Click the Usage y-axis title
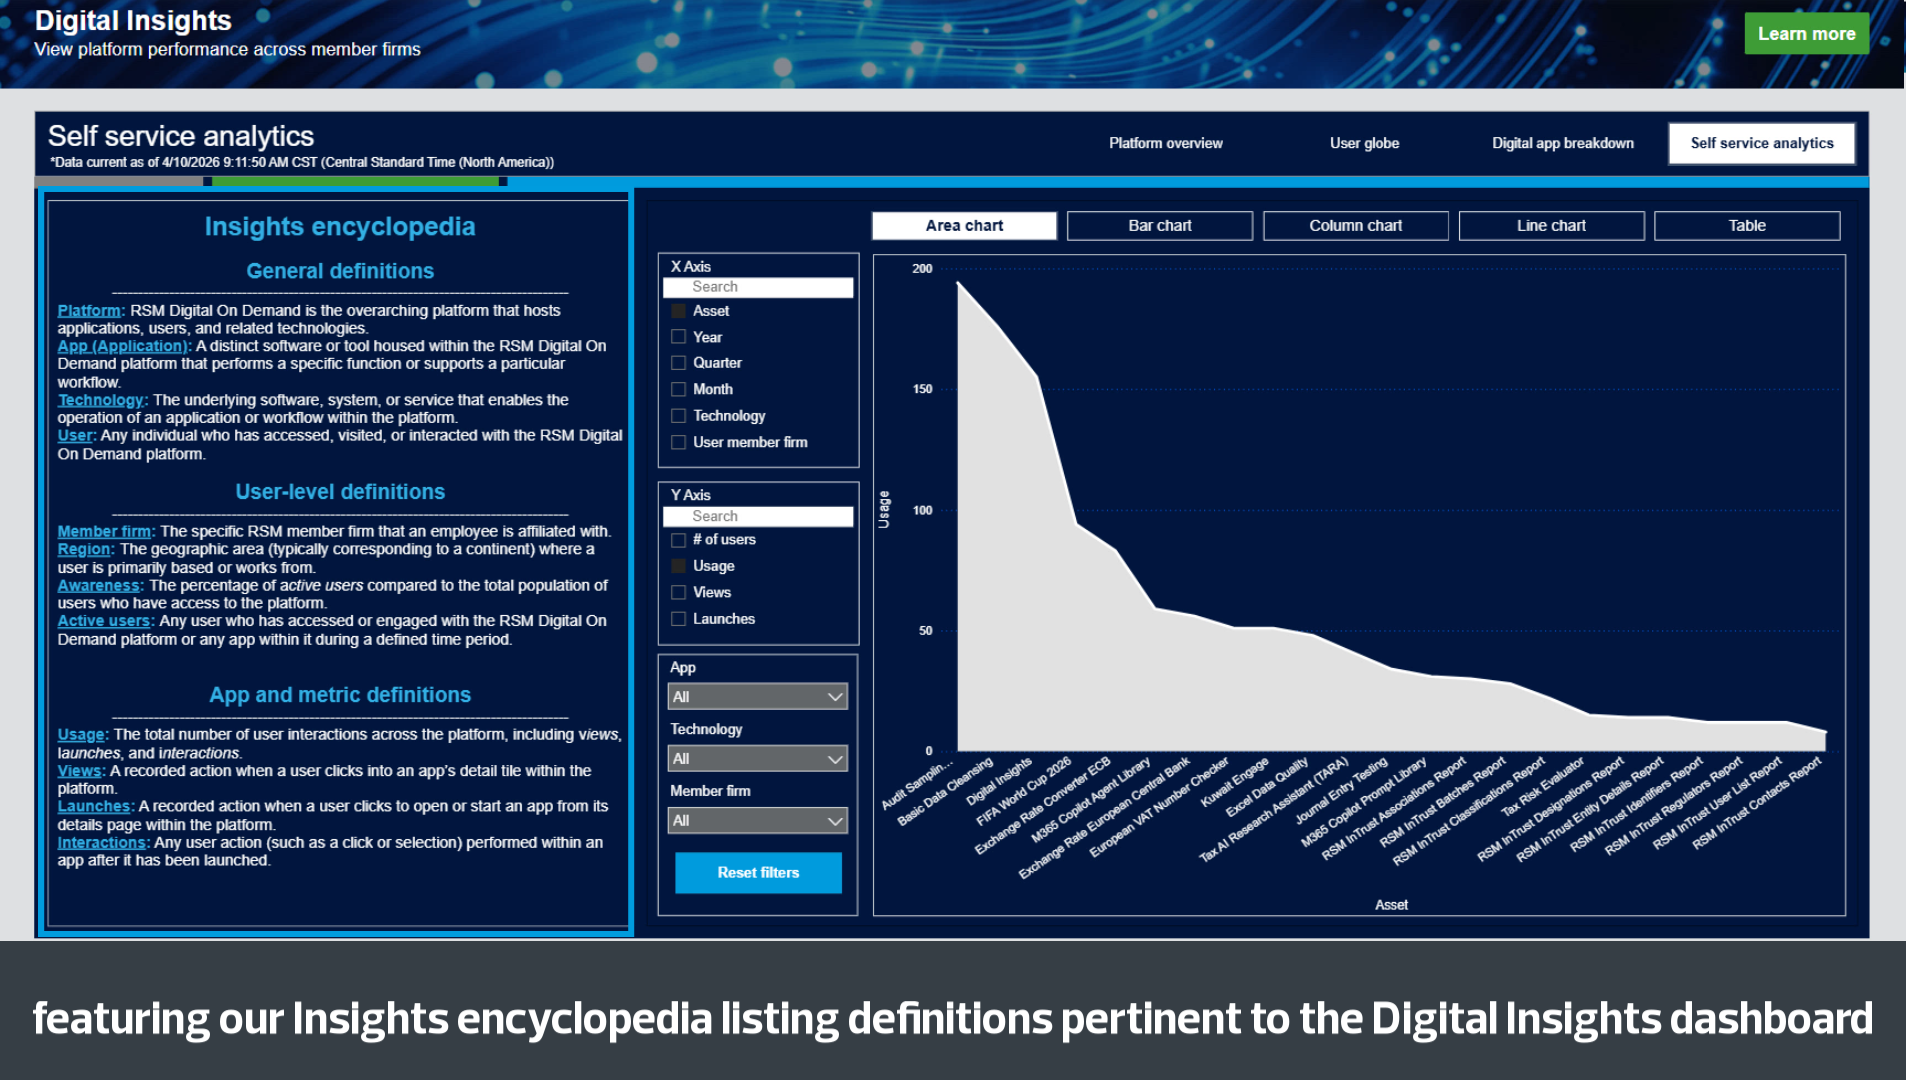1906x1080 pixels. tap(884, 510)
